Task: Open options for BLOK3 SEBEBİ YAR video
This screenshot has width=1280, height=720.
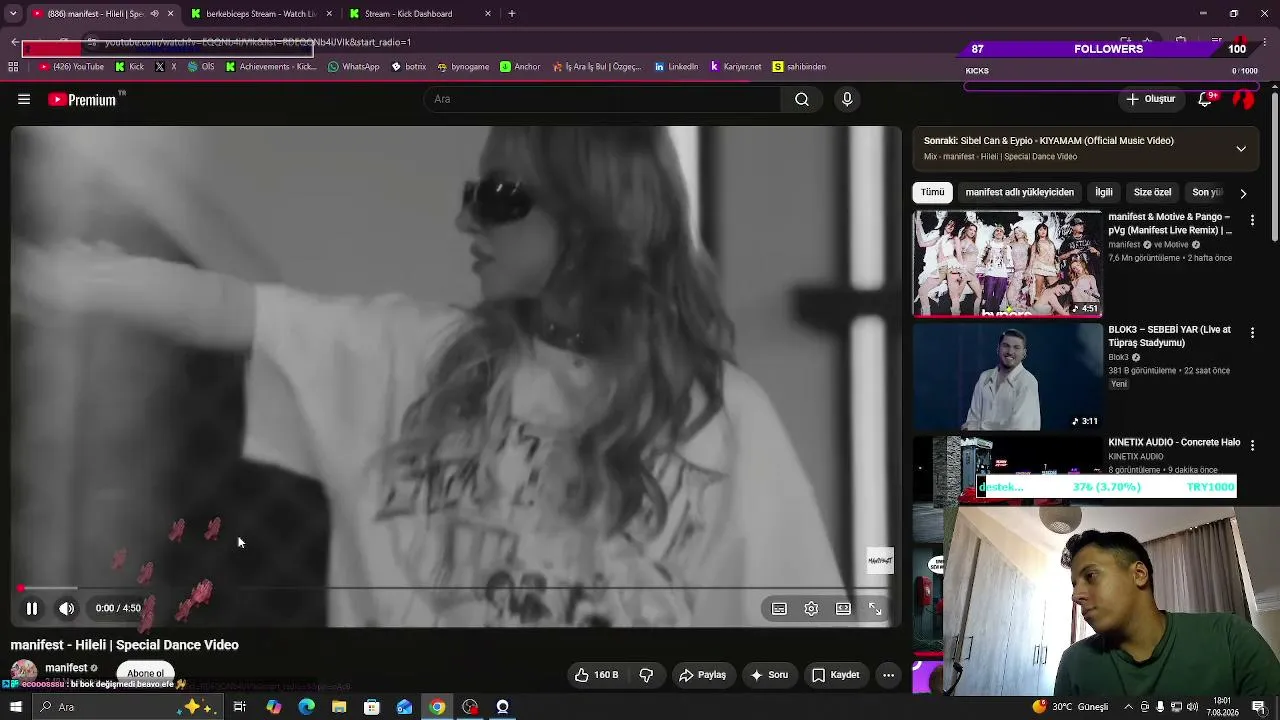Action: tap(1252, 333)
